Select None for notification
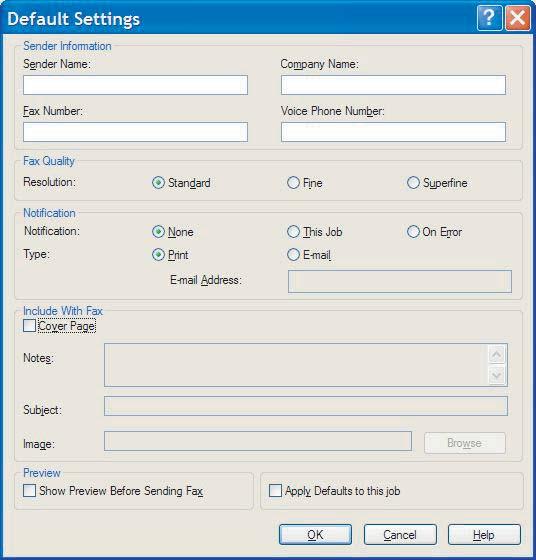536x560 pixels. coord(158,232)
